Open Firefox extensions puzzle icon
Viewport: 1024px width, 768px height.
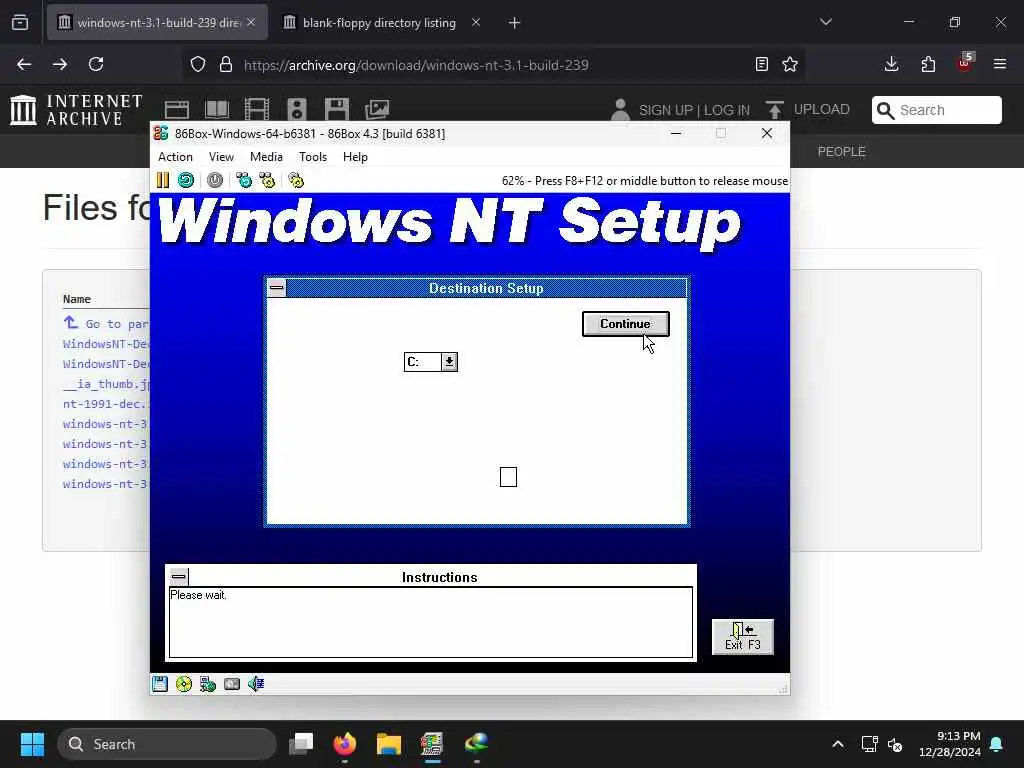(928, 64)
